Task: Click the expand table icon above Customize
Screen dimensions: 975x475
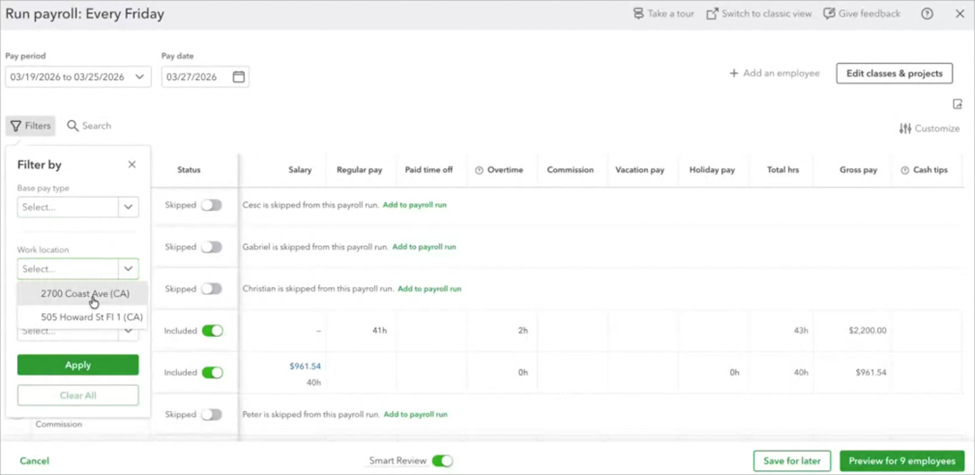Action: pos(957,104)
